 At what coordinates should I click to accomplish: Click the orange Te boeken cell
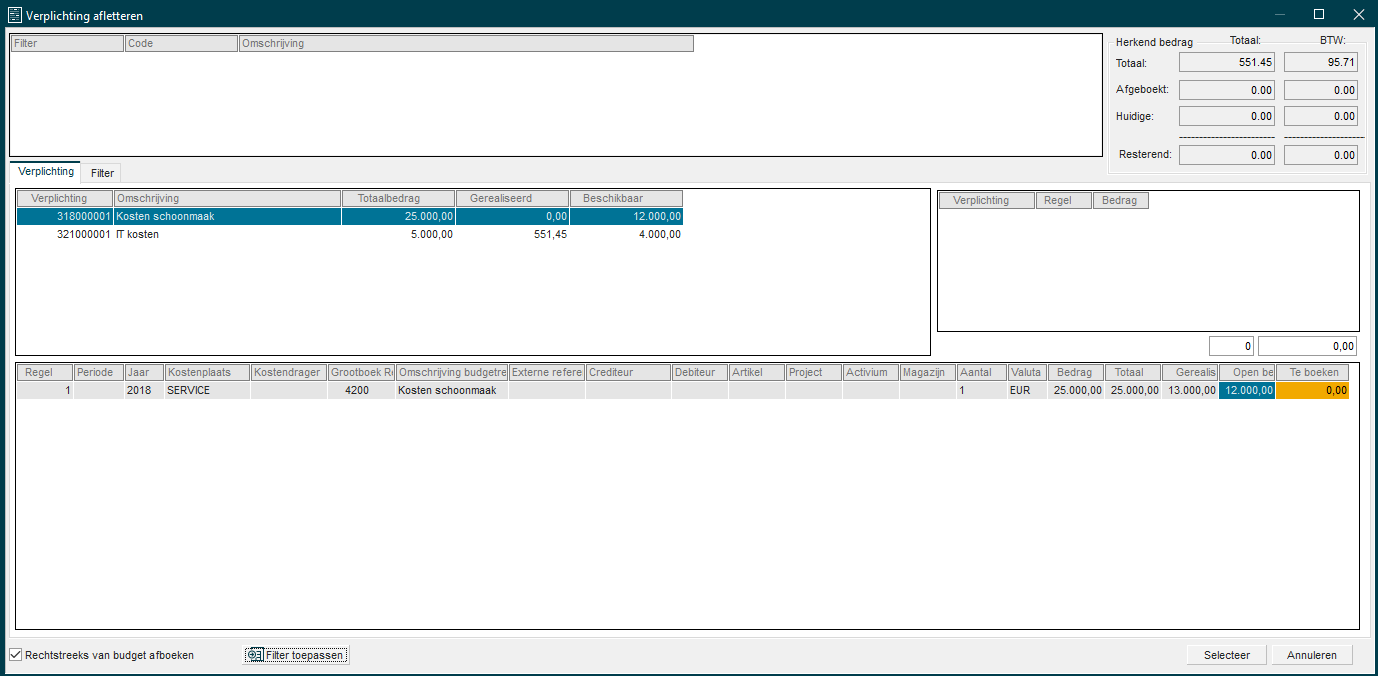[x=1312, y=390]
